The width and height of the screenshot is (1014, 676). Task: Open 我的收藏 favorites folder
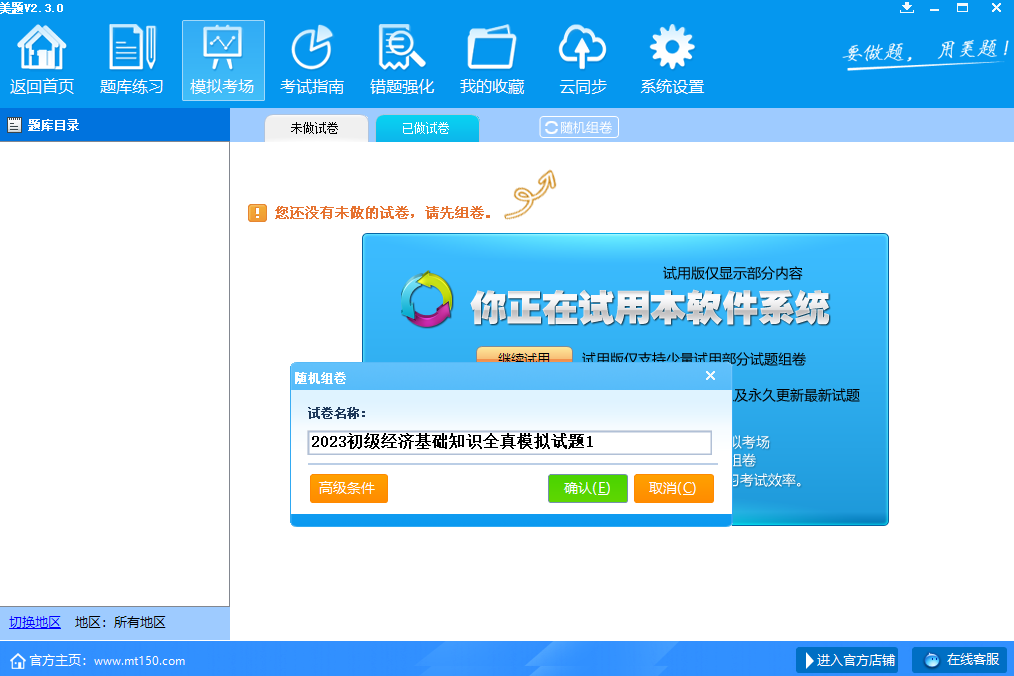[x=492, y=60]
